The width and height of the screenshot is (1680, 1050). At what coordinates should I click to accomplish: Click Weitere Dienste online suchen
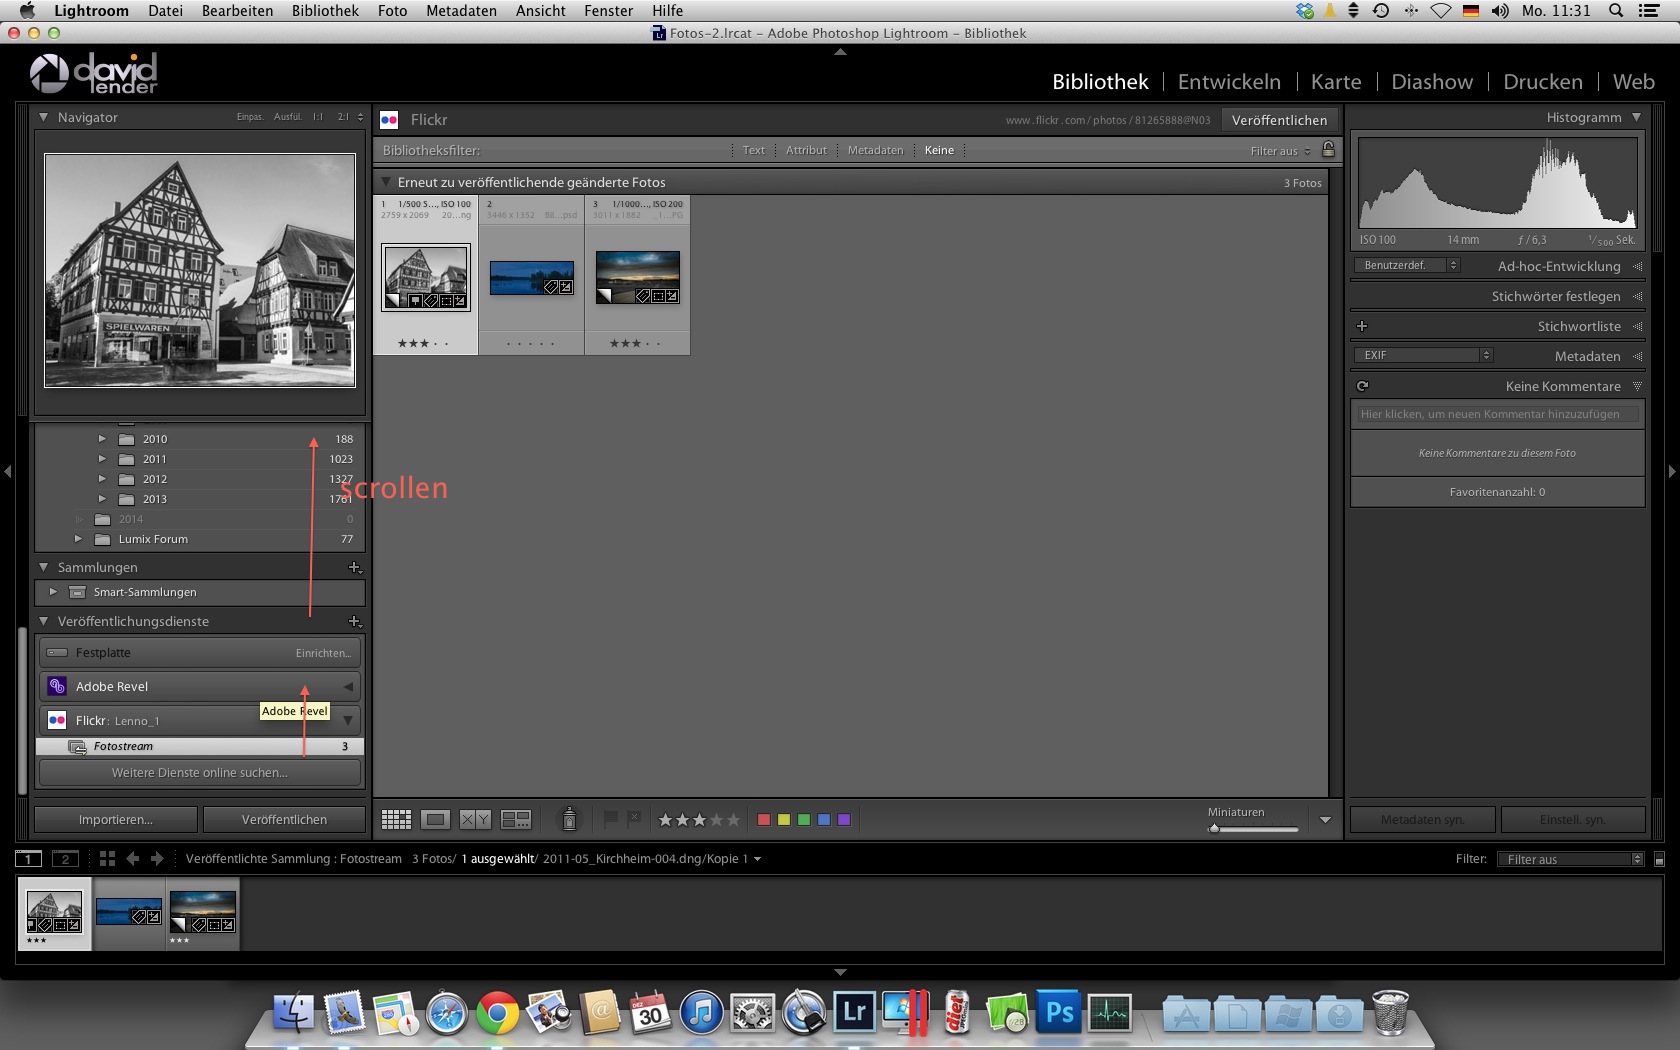[x=200, y=773]
